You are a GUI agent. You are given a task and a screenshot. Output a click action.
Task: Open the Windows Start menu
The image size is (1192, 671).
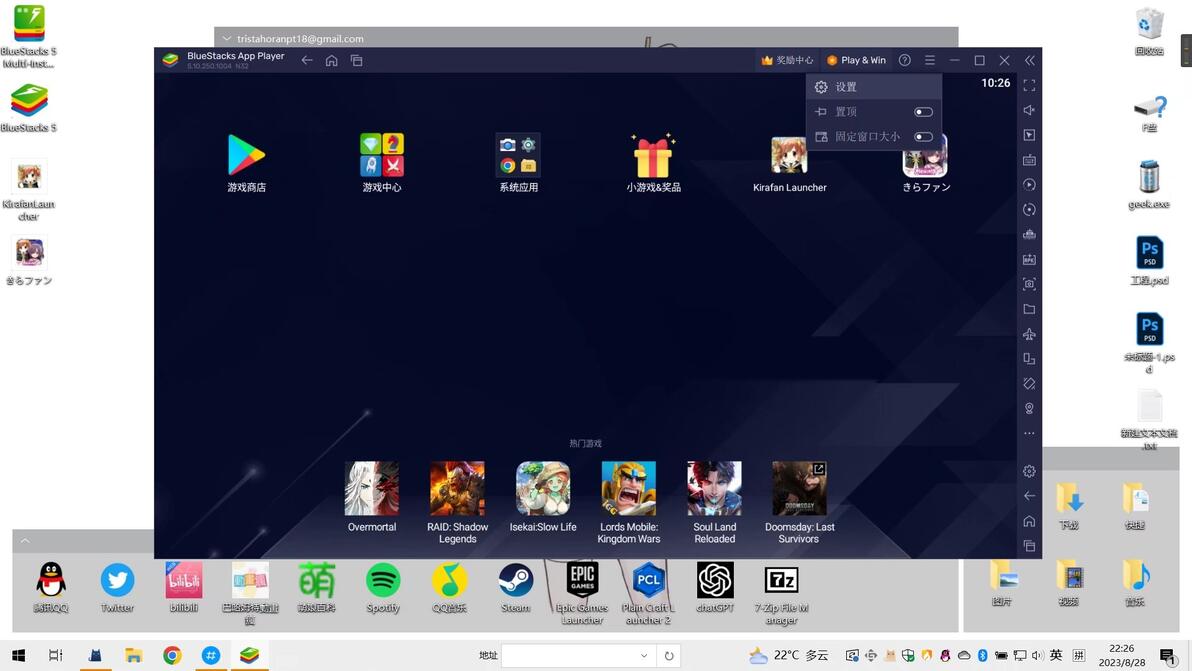click(x=18, y=655)
